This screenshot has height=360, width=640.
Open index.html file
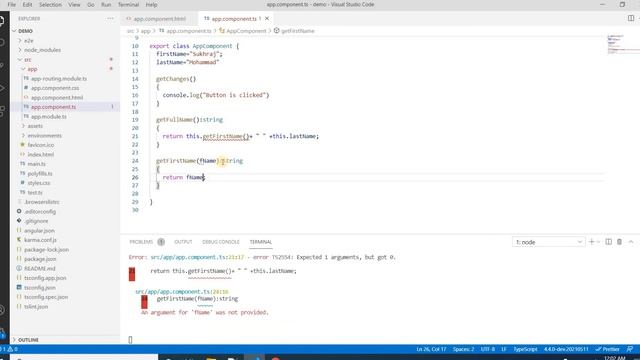41,154
